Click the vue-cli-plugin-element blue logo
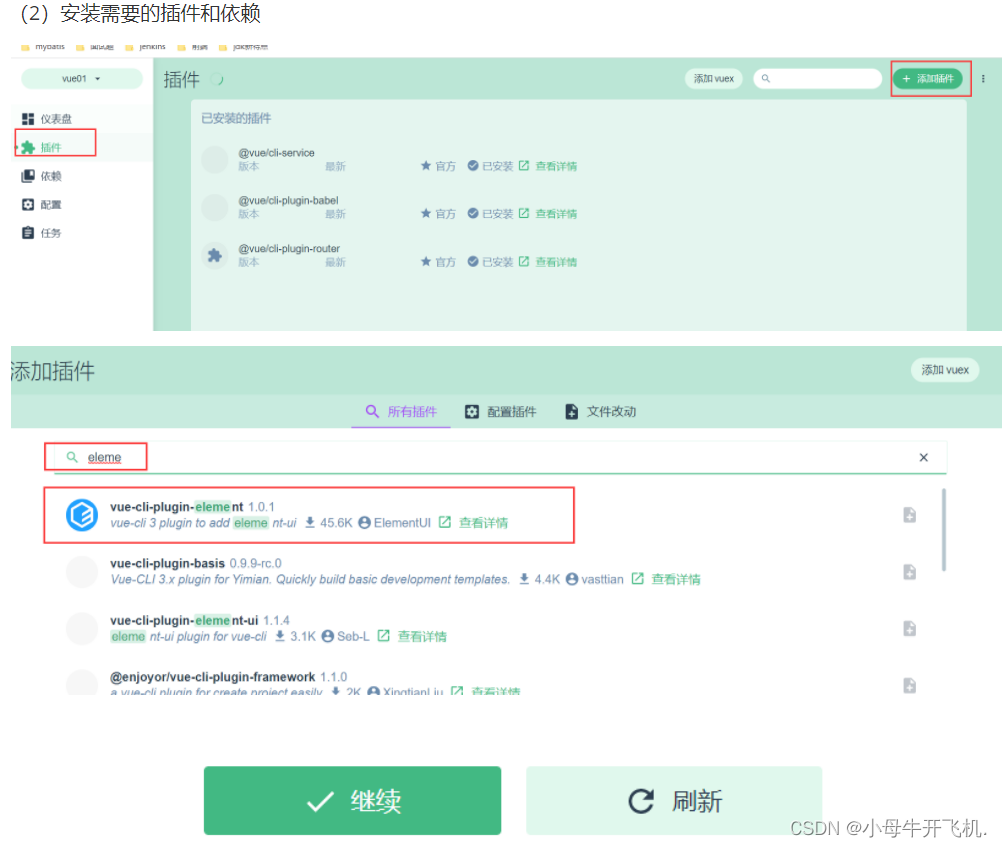 click(82, 515)
